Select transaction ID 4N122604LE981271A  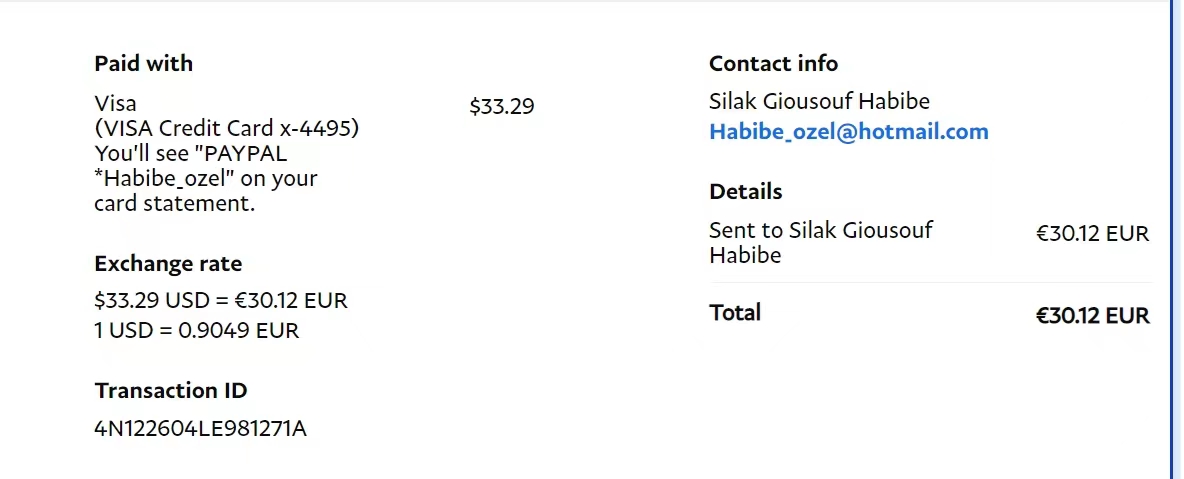200,429
